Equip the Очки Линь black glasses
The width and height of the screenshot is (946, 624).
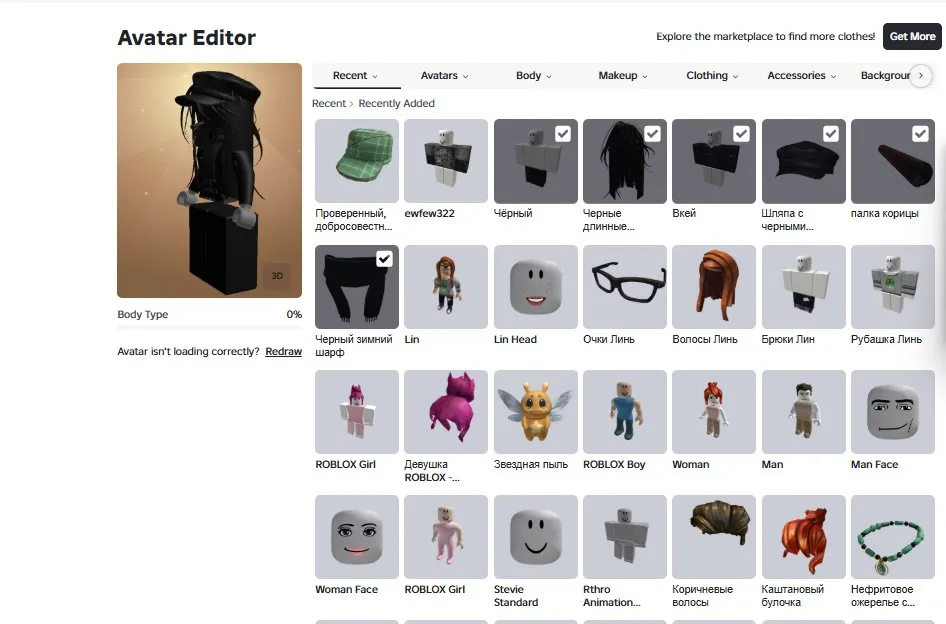(x=625, y=287)
